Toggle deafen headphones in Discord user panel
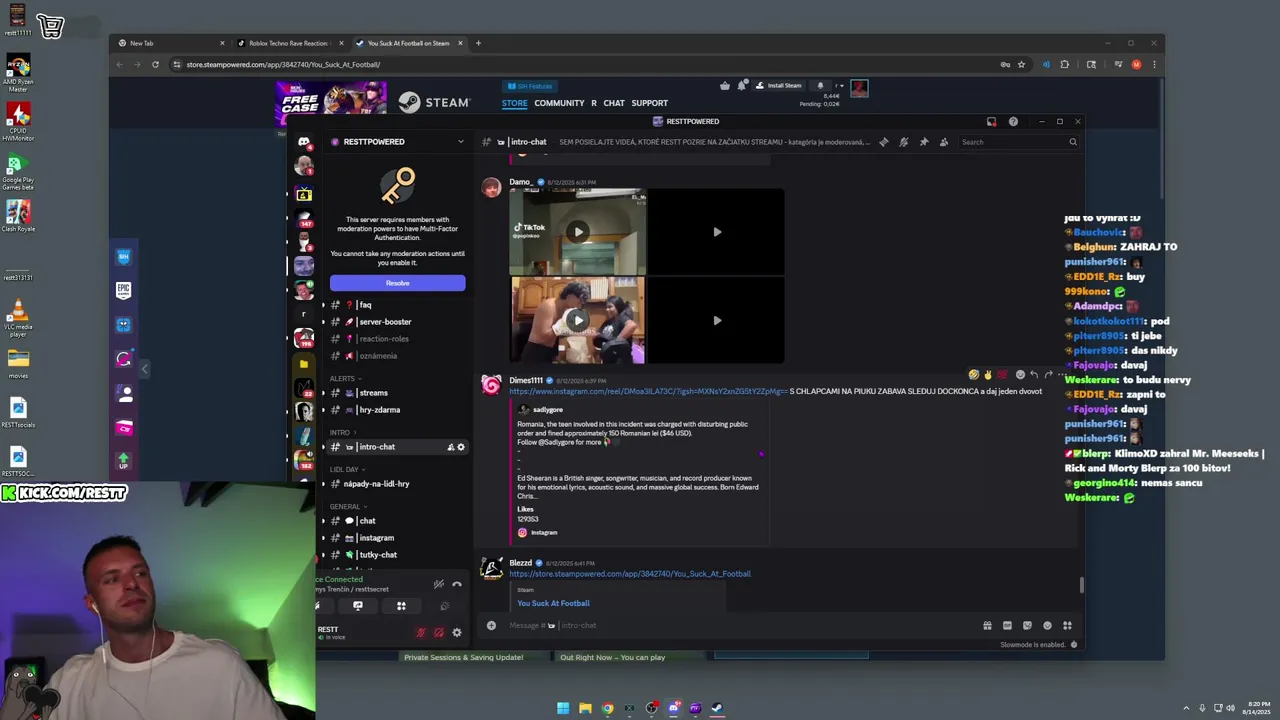The height and width of the screenshot is (720, 1280). pos(439,633)
